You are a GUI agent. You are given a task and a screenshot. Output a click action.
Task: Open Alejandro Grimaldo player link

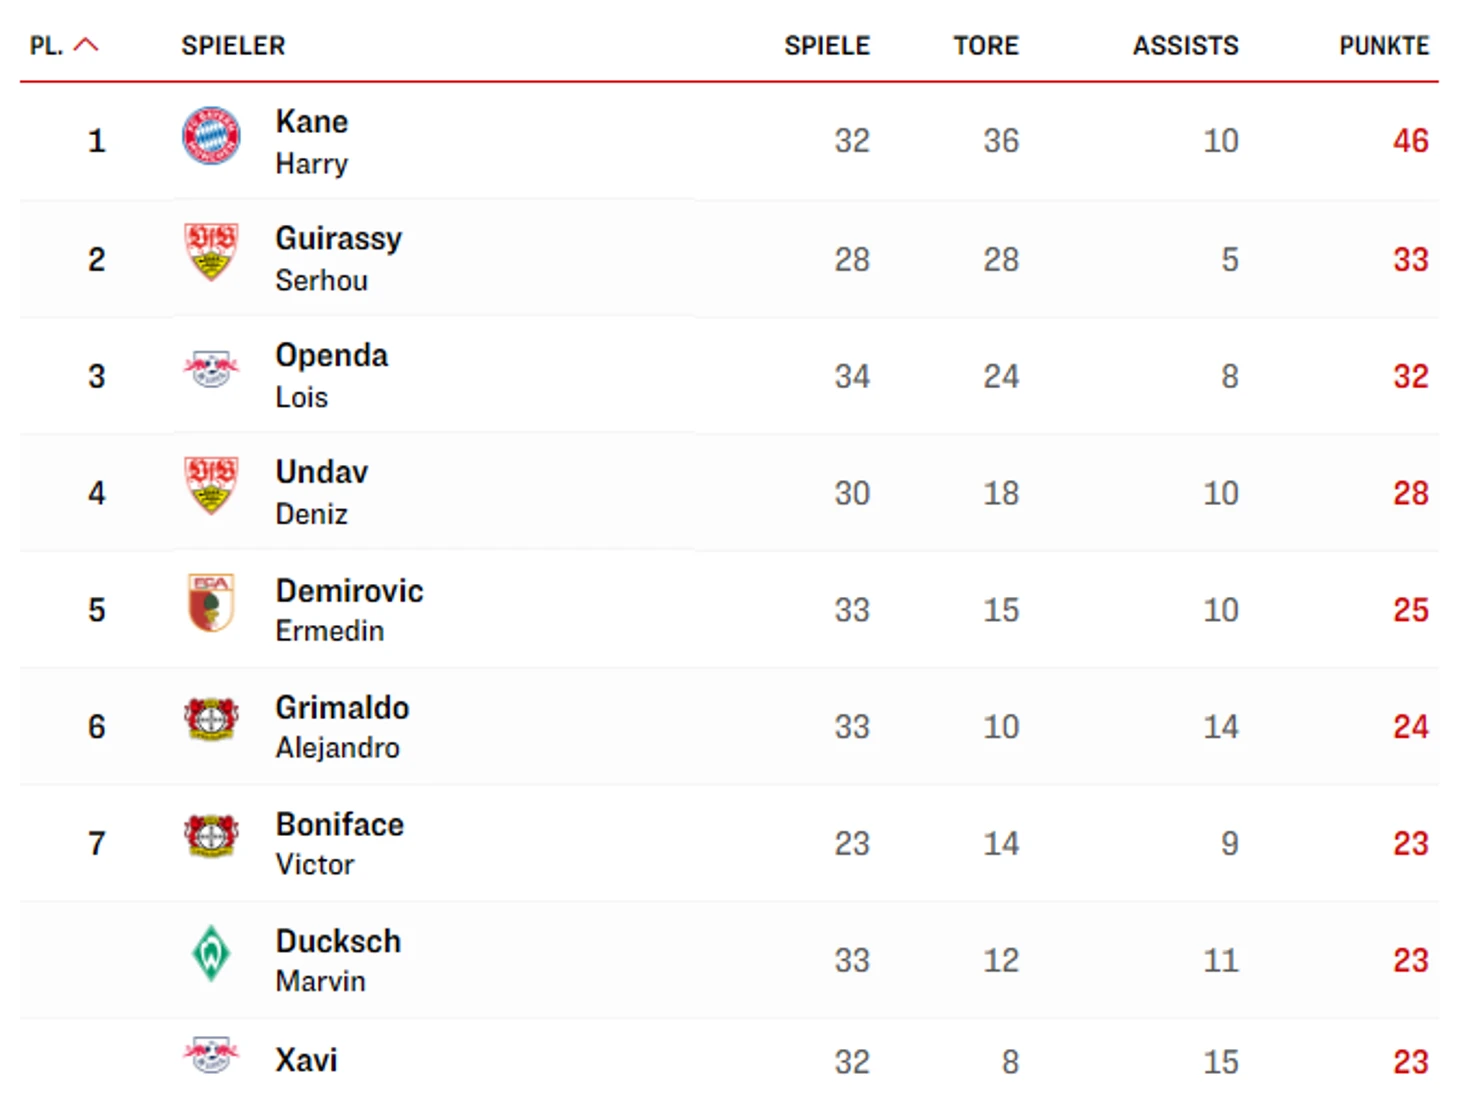point(341,726)
